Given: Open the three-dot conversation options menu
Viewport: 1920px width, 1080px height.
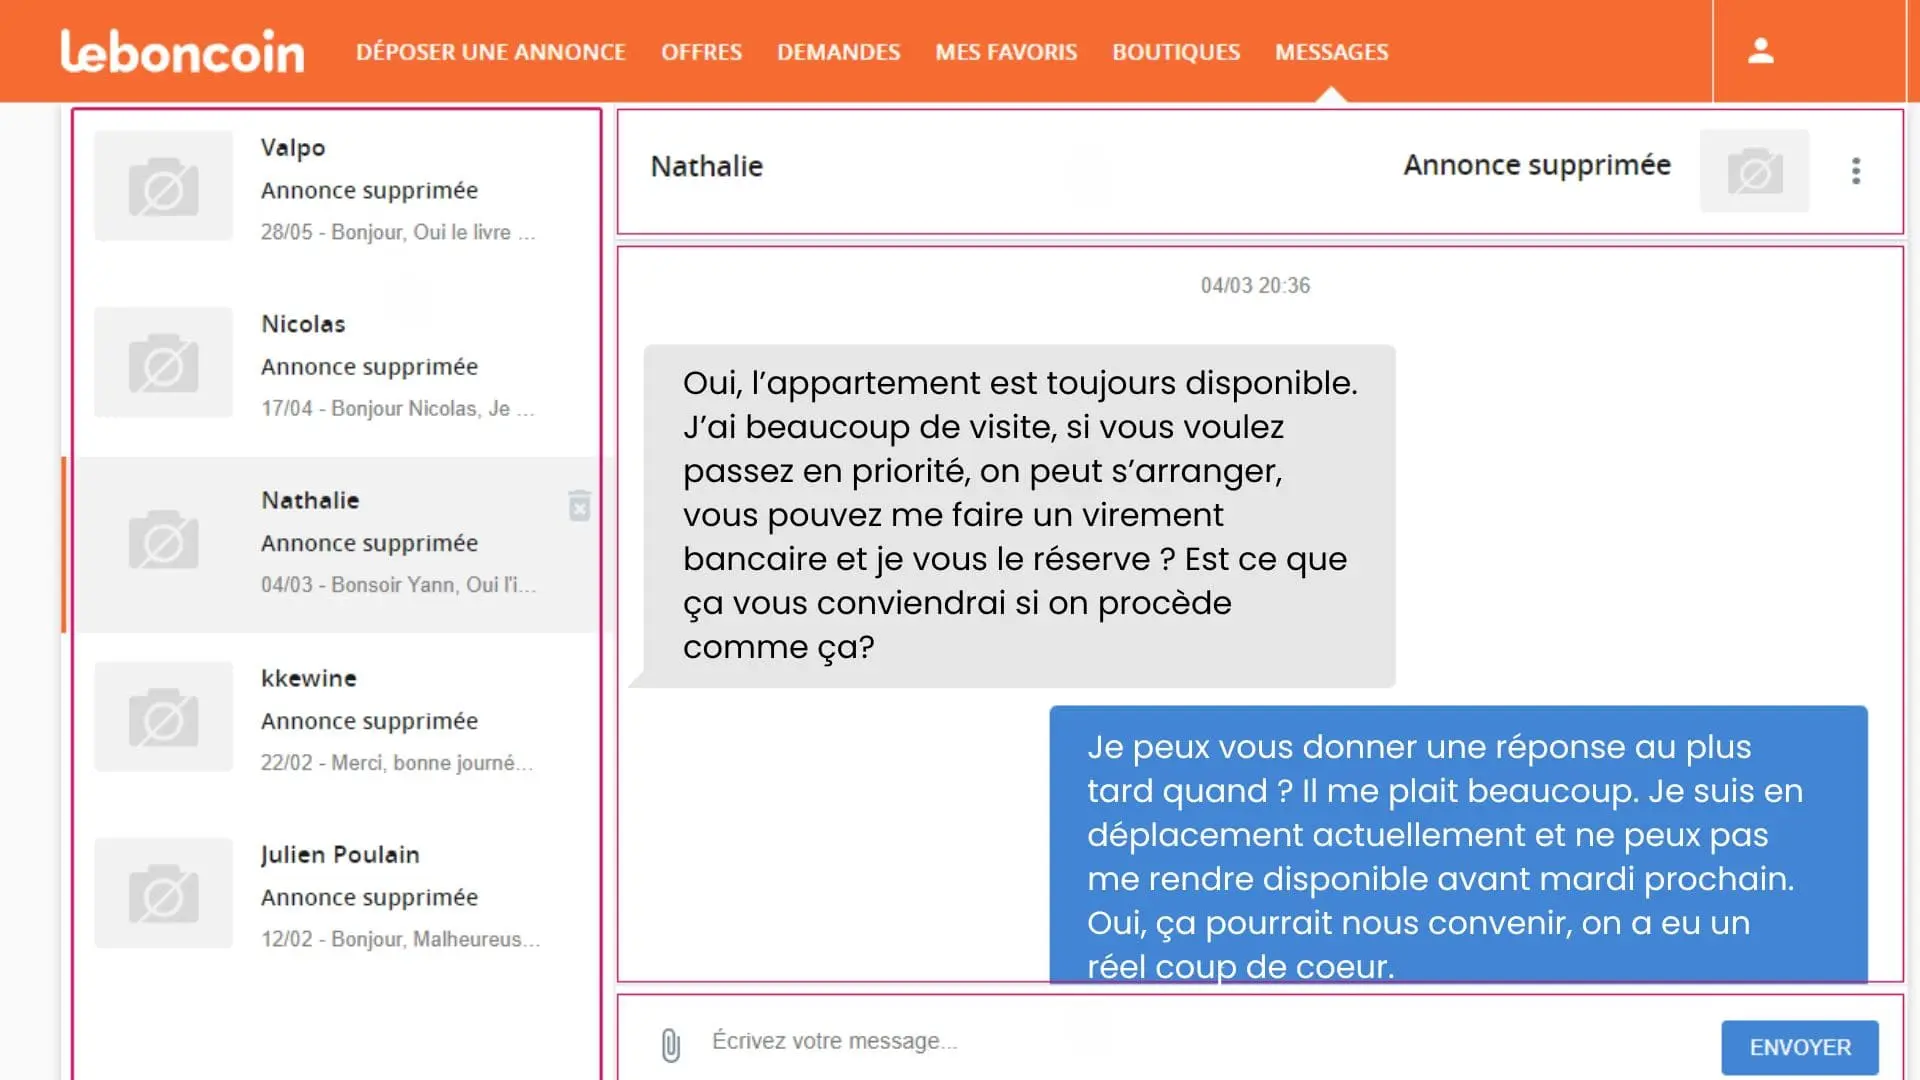Looking at the screenshot, I should [x=1856, y=171].
